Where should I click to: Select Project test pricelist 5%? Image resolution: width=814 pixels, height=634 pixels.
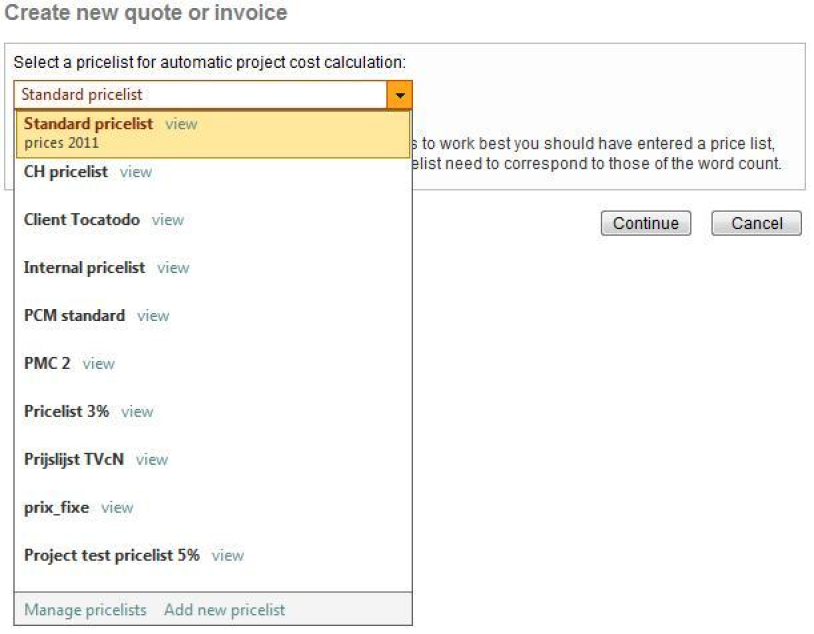click(112, 556)
